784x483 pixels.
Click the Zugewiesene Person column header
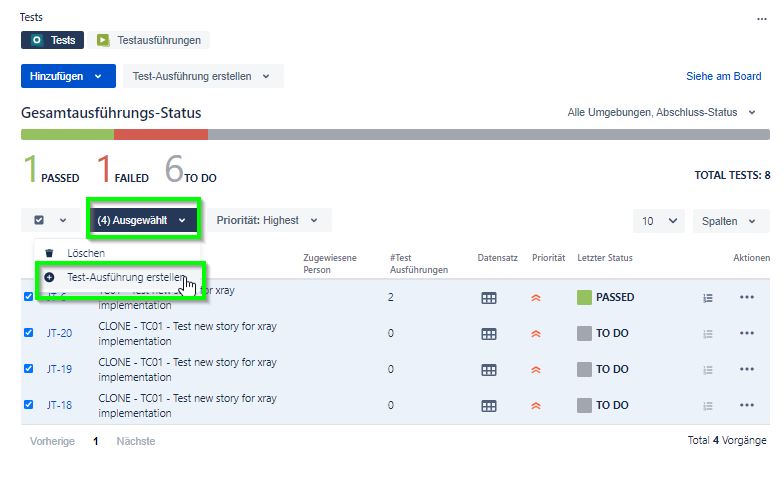pos(330,264)
